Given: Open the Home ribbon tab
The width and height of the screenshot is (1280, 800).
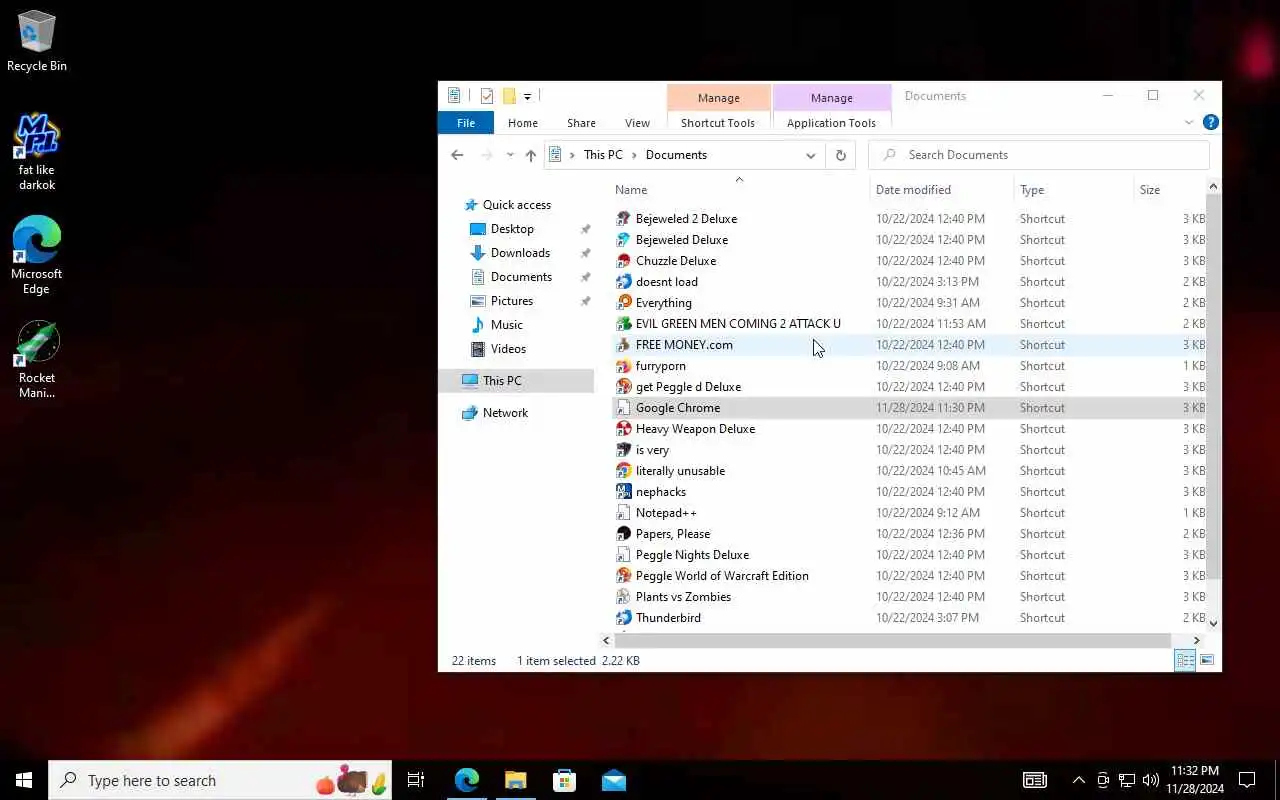Looking at the screenshot, I should (523, 123).
